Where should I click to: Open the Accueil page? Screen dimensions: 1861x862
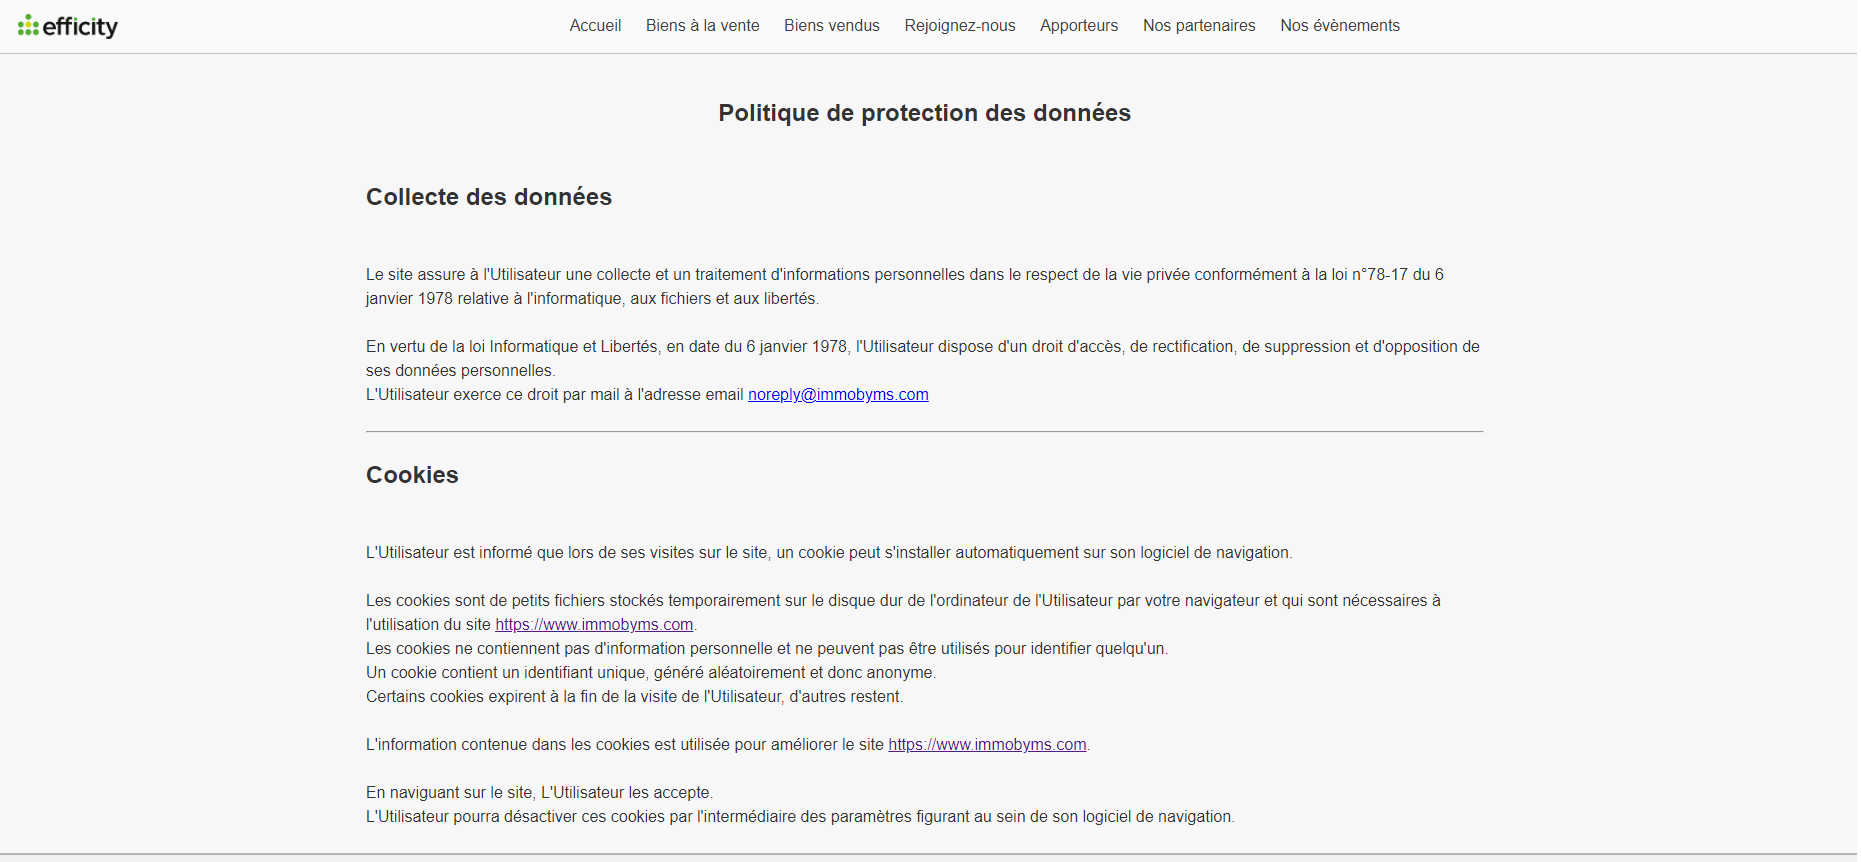coord(595,26)
